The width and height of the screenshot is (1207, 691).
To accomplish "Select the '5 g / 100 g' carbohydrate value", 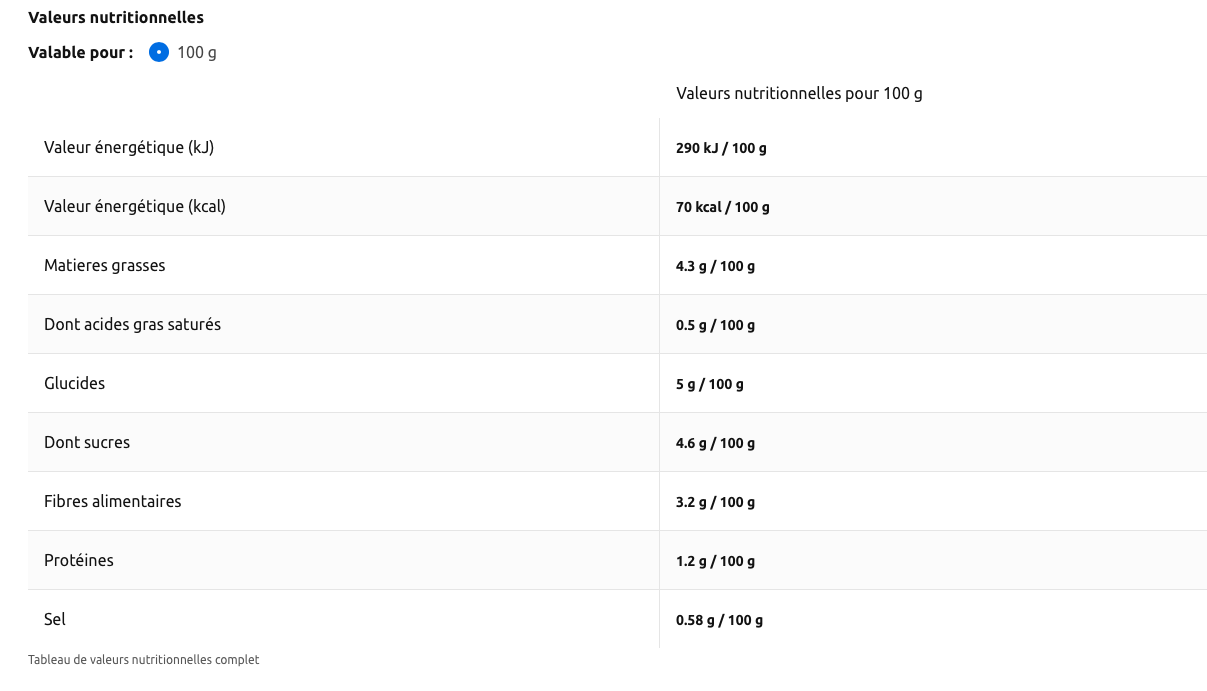I will pyautogui.click(x=709, y=385).
